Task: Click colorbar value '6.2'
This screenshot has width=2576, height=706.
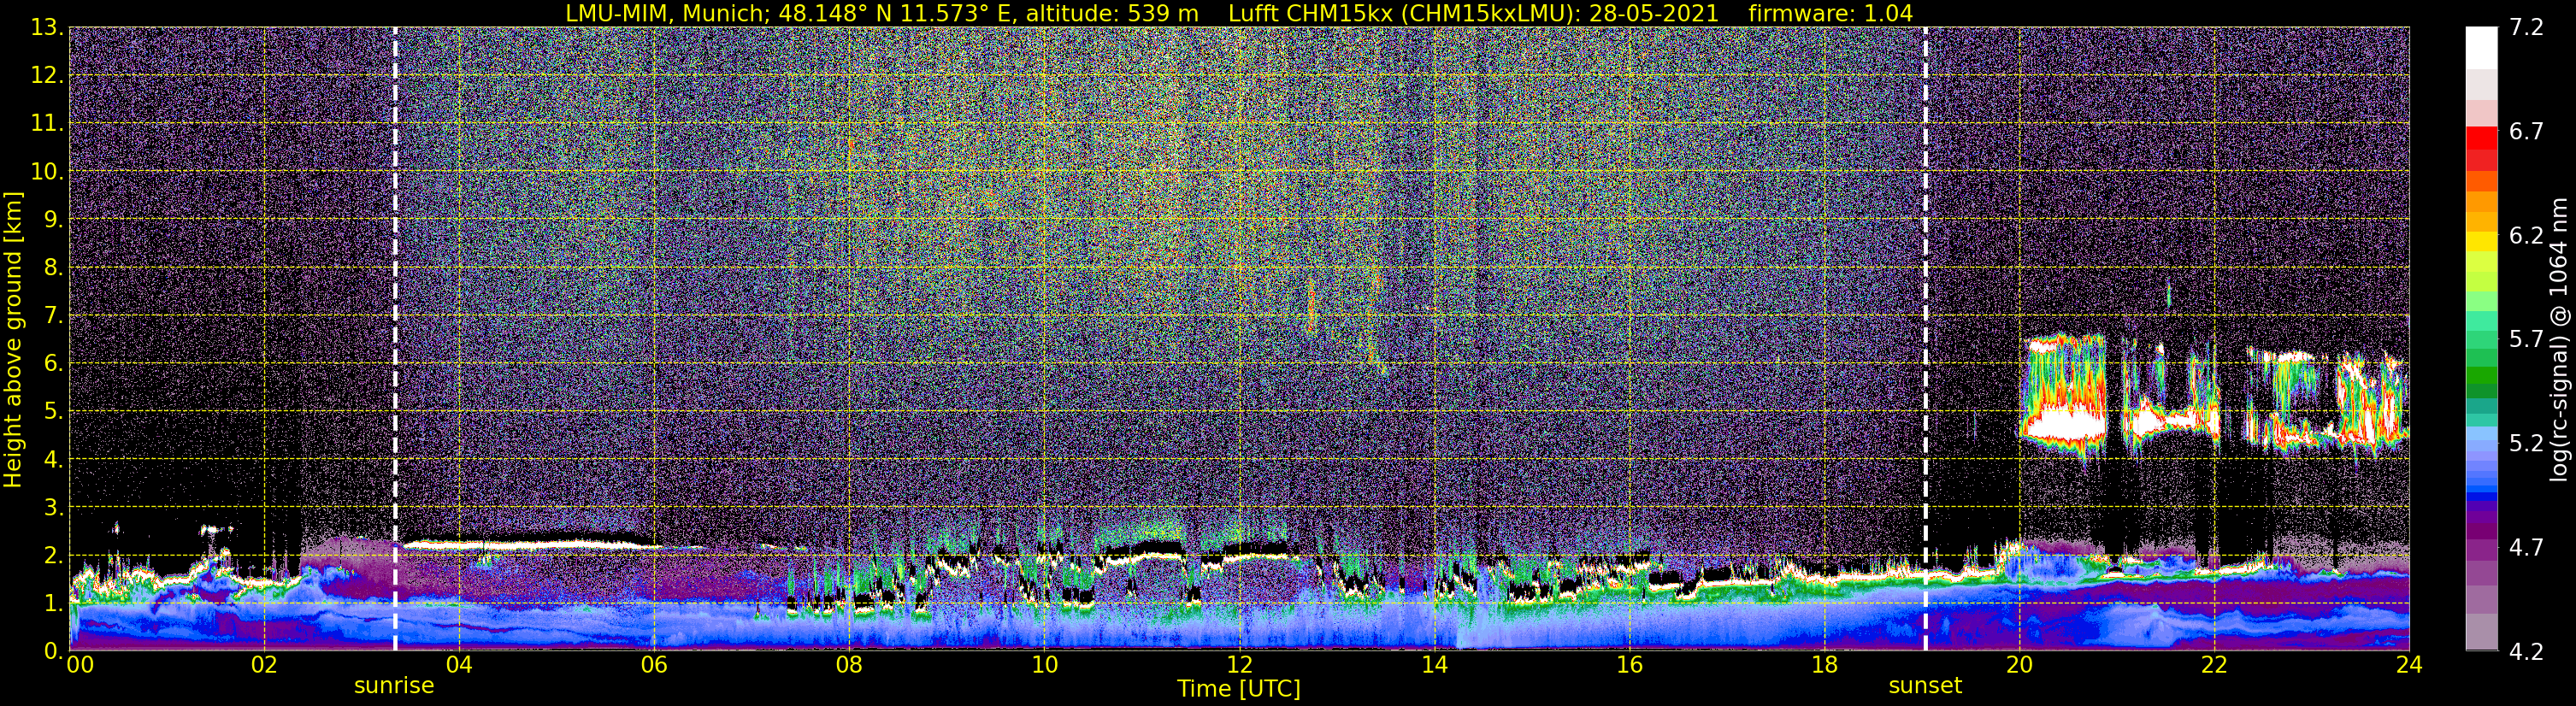Action: [2526, 236]
